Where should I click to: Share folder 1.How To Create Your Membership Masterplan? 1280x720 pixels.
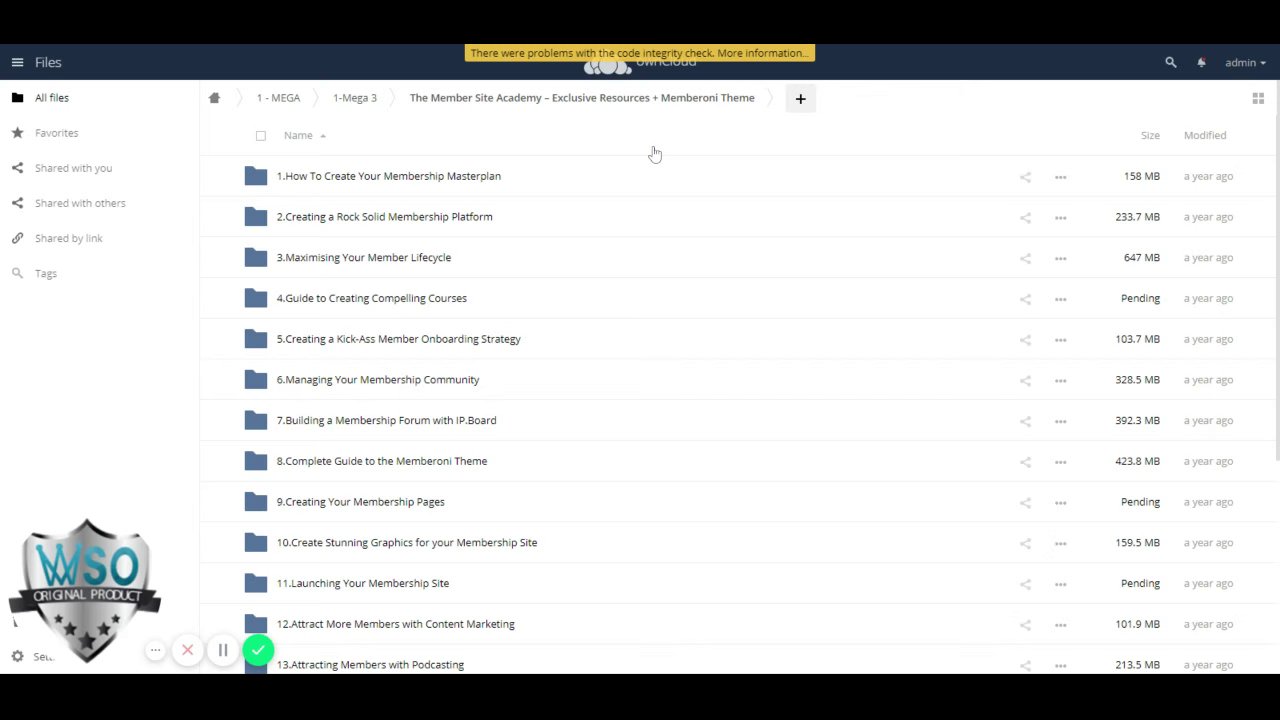pyautogui.click(x=1025, y=177)
